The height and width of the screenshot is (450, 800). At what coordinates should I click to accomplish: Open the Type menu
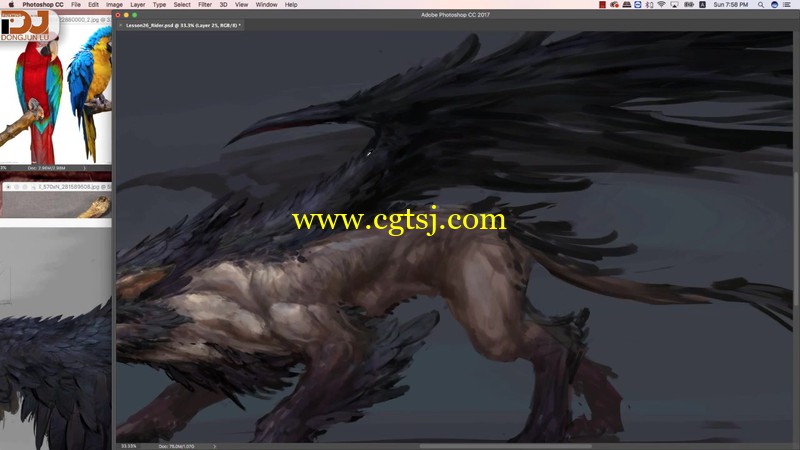pos(159,5)
